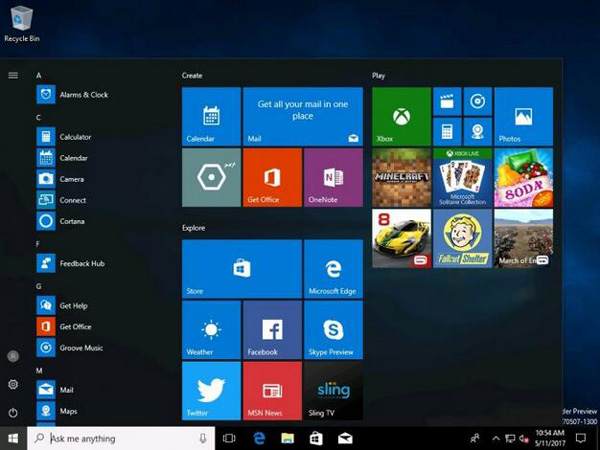Launch the Xbox tile

[x=401, y=116]
